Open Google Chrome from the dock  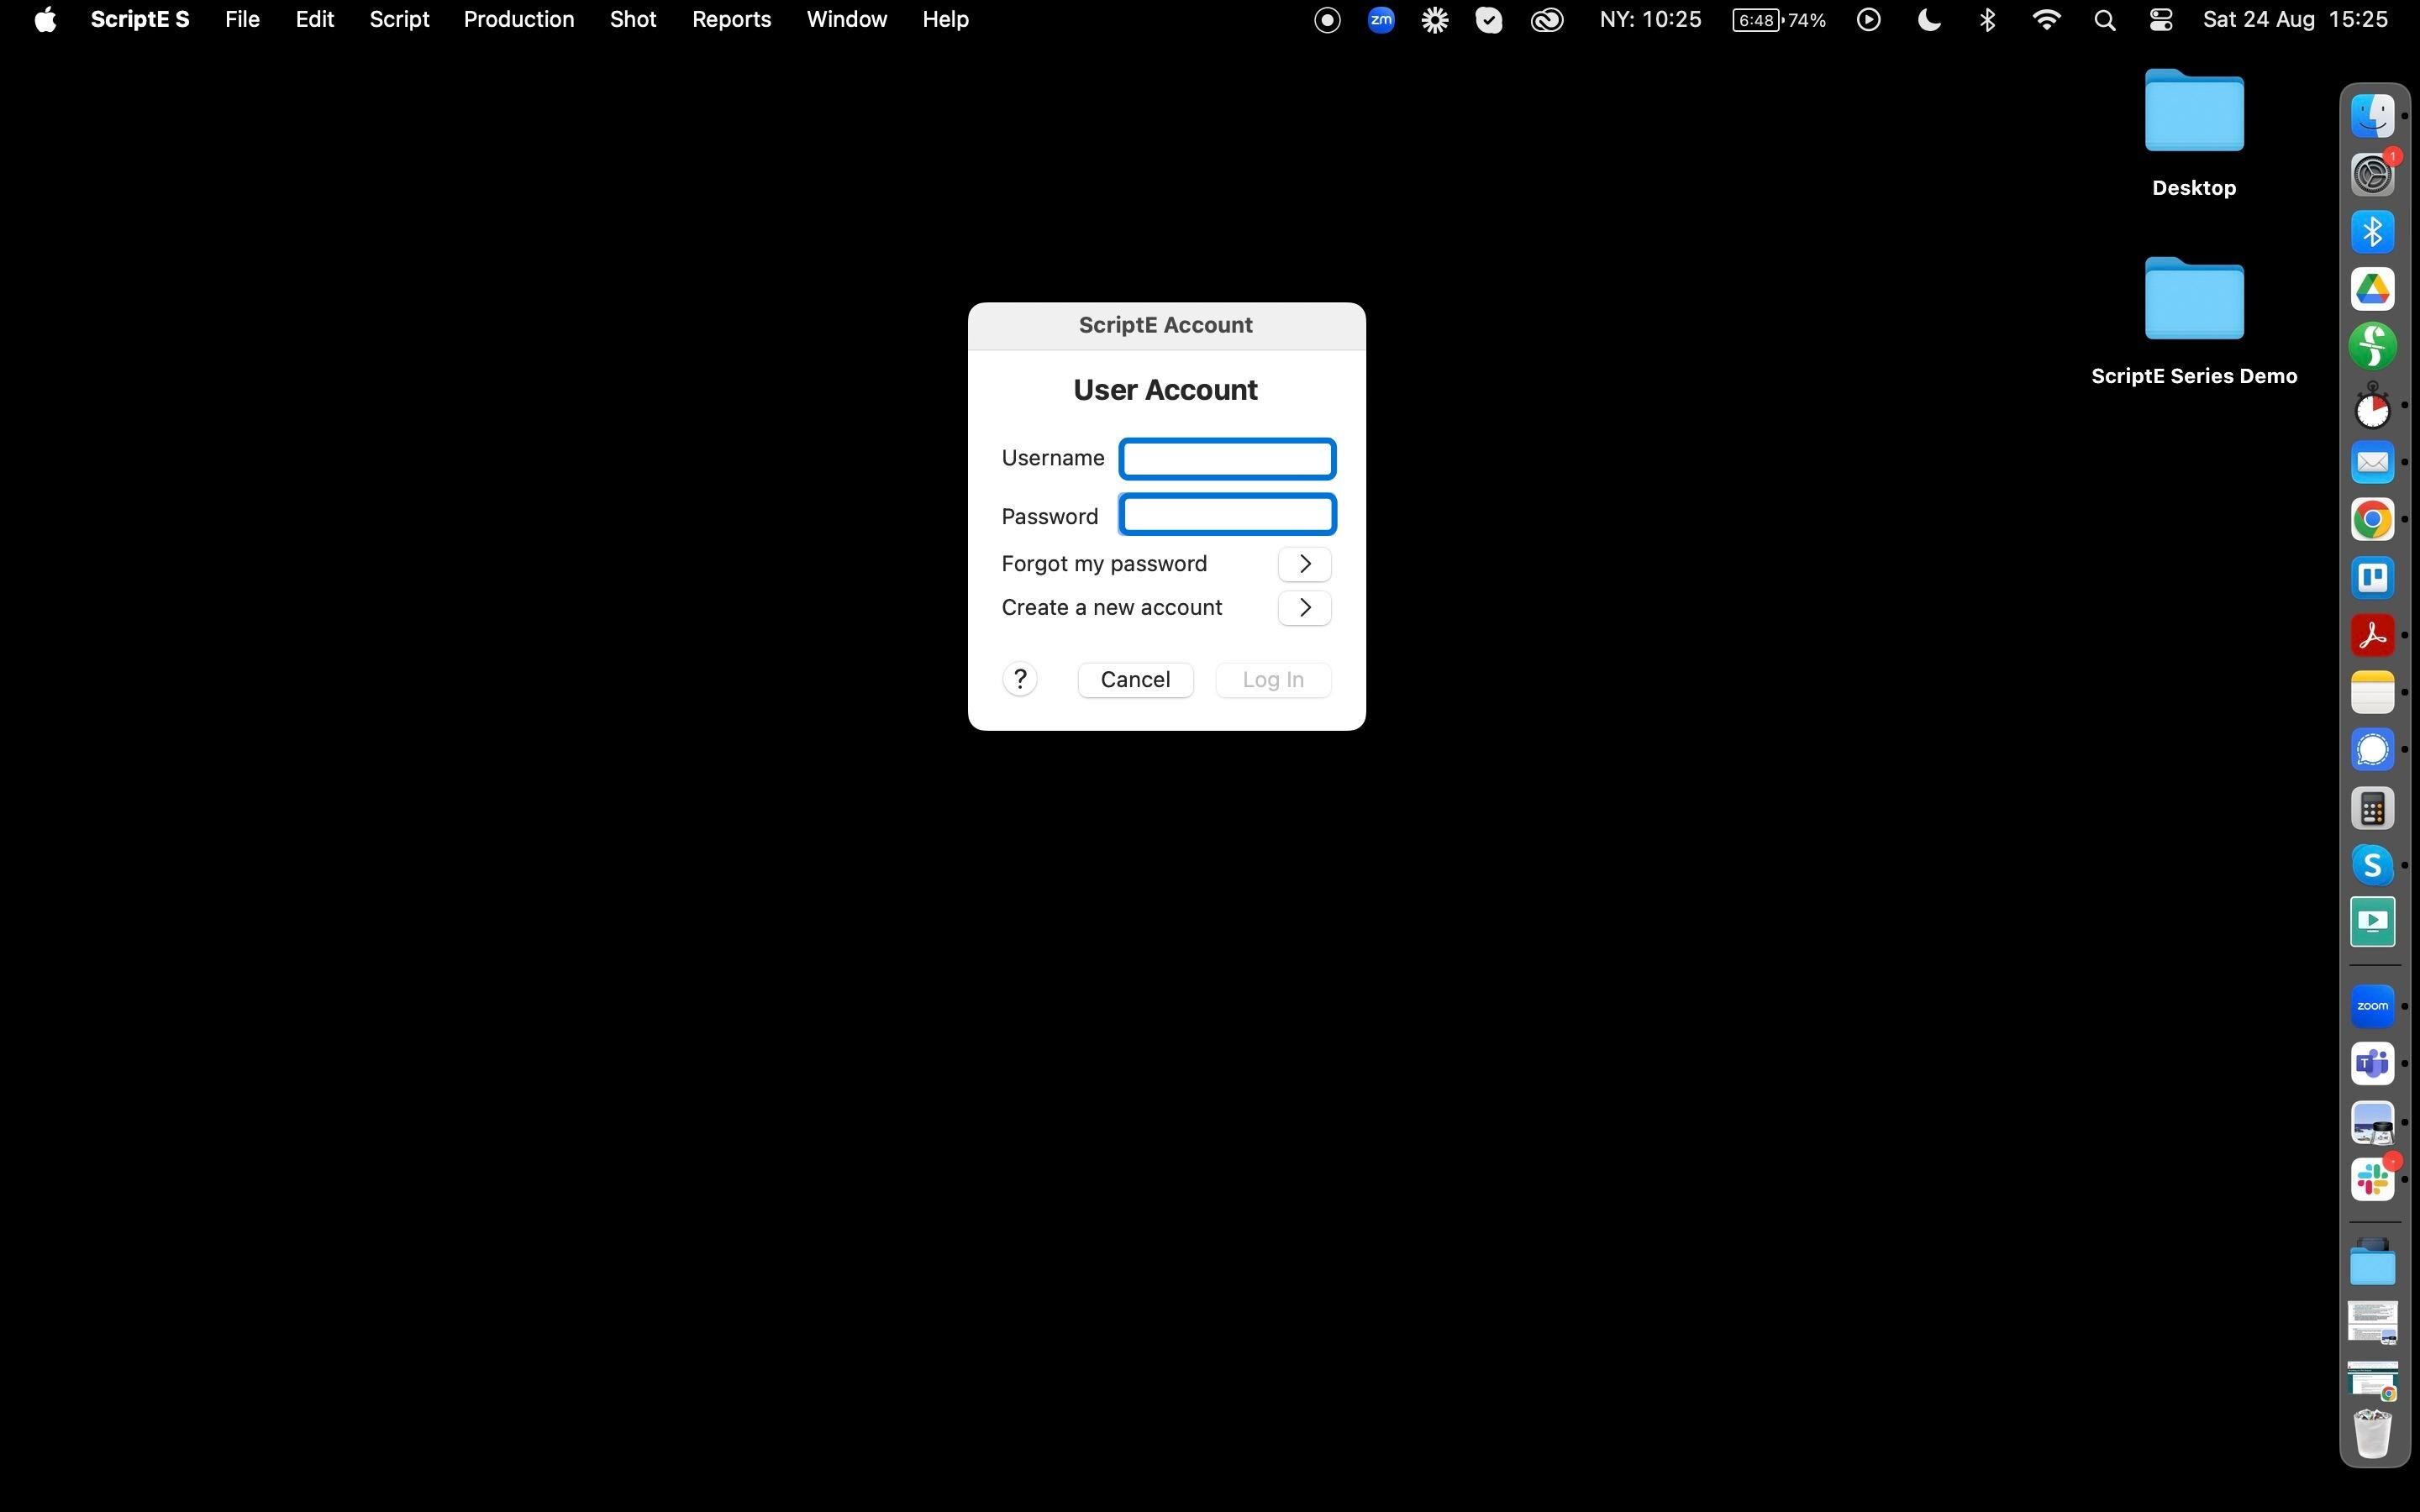(2372, 520)
